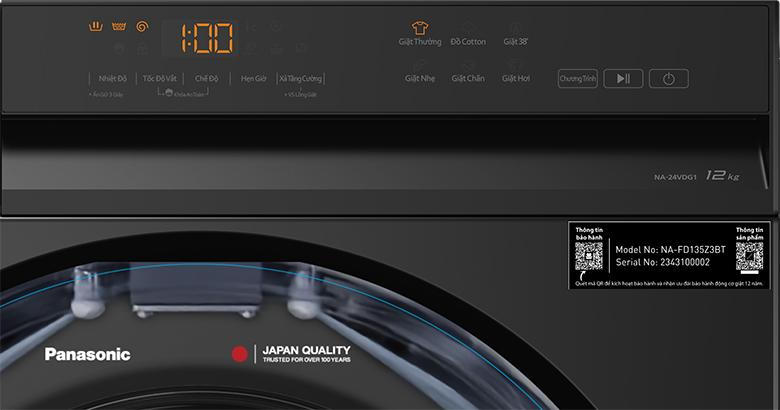Tap the red Japan Quality circle
The width and height of the screenshot is (780, 410).
(x=240, y=354)
